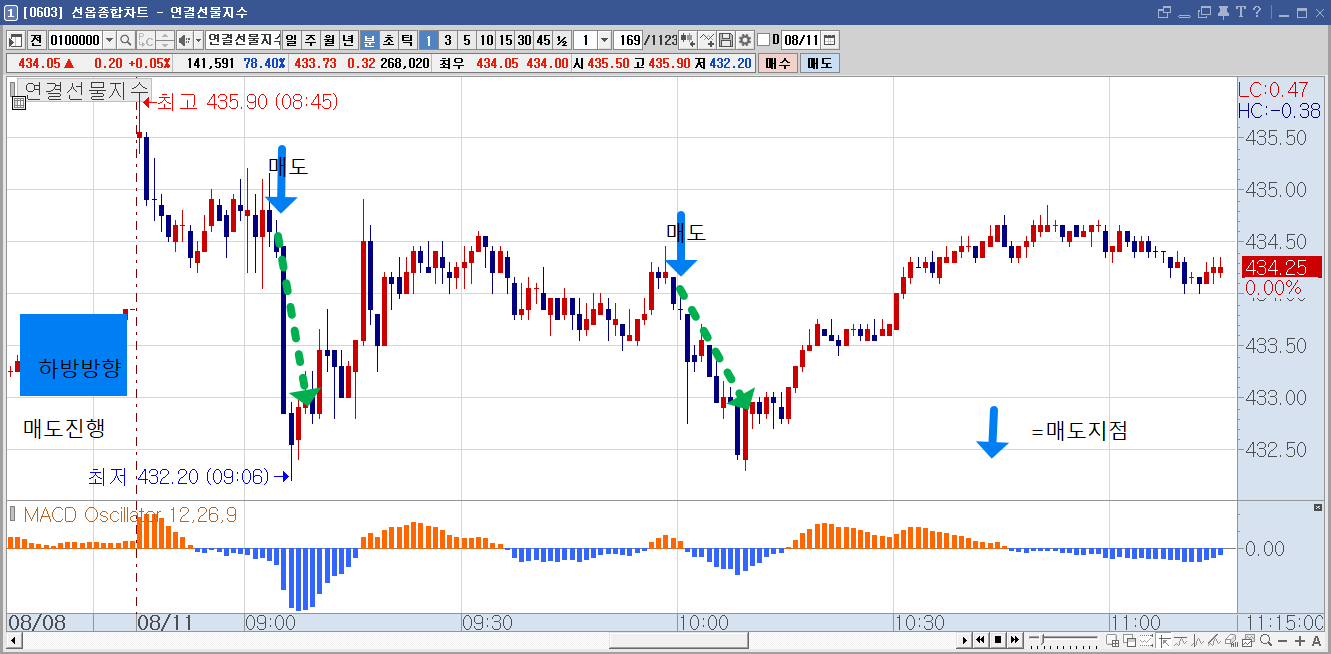Click the horizontal scrollbar thumb below chart
The height and width of the screenshot is (654, 1331).
click(677, 641)
